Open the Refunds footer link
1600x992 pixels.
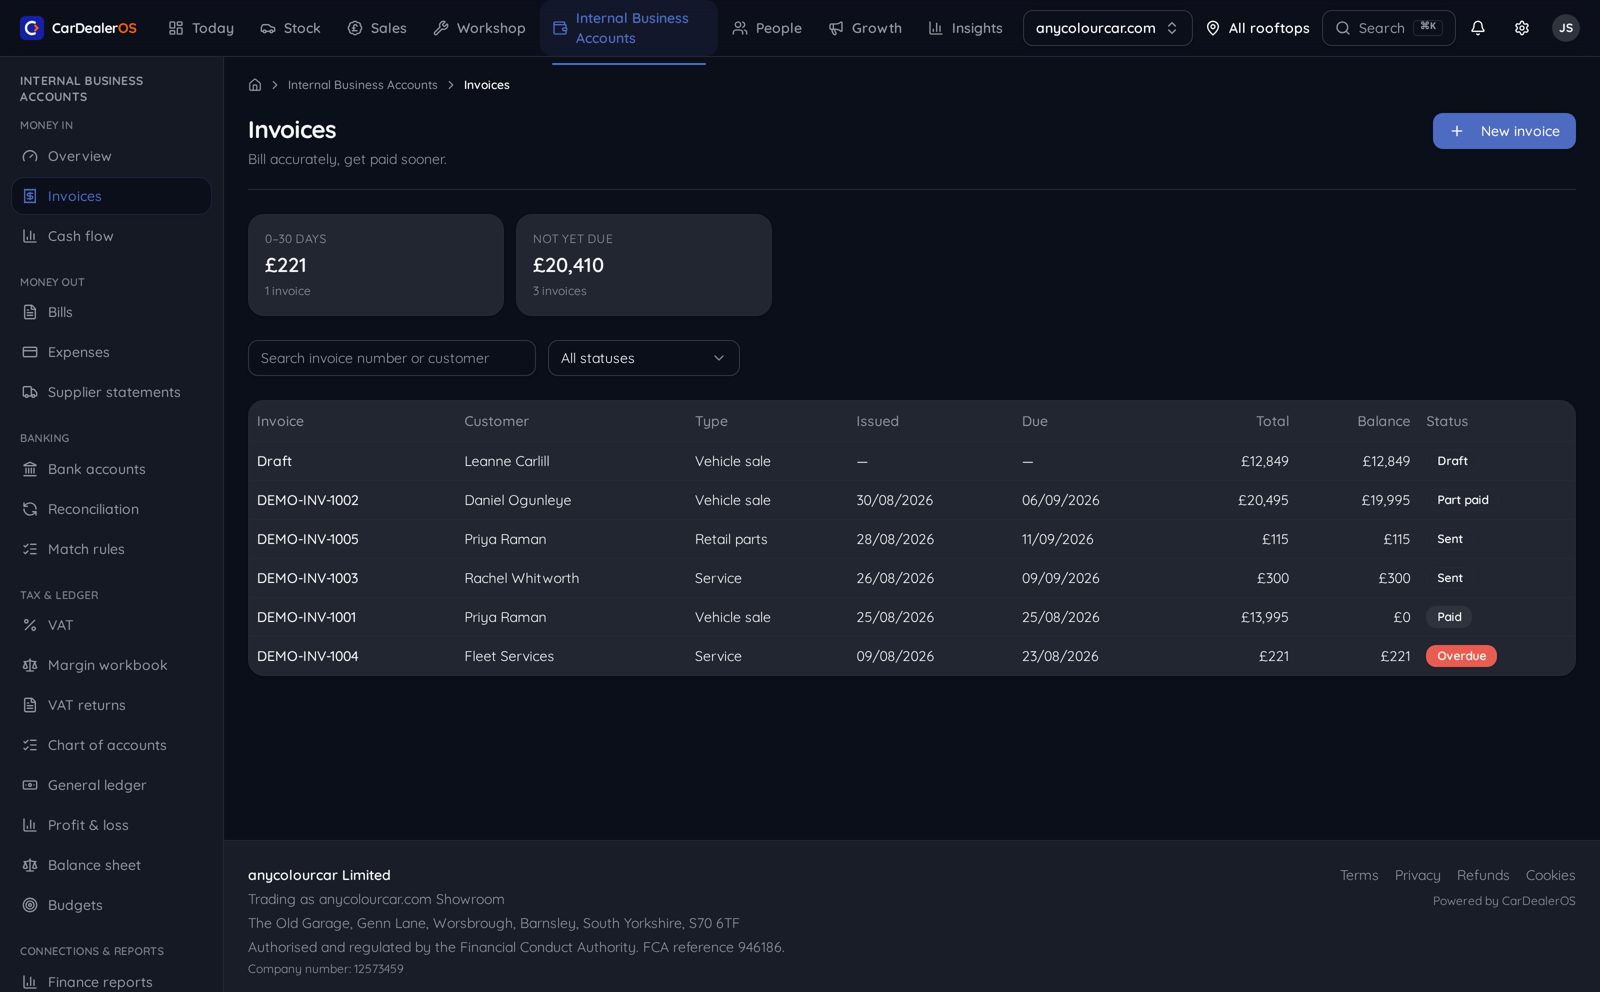1482,875
